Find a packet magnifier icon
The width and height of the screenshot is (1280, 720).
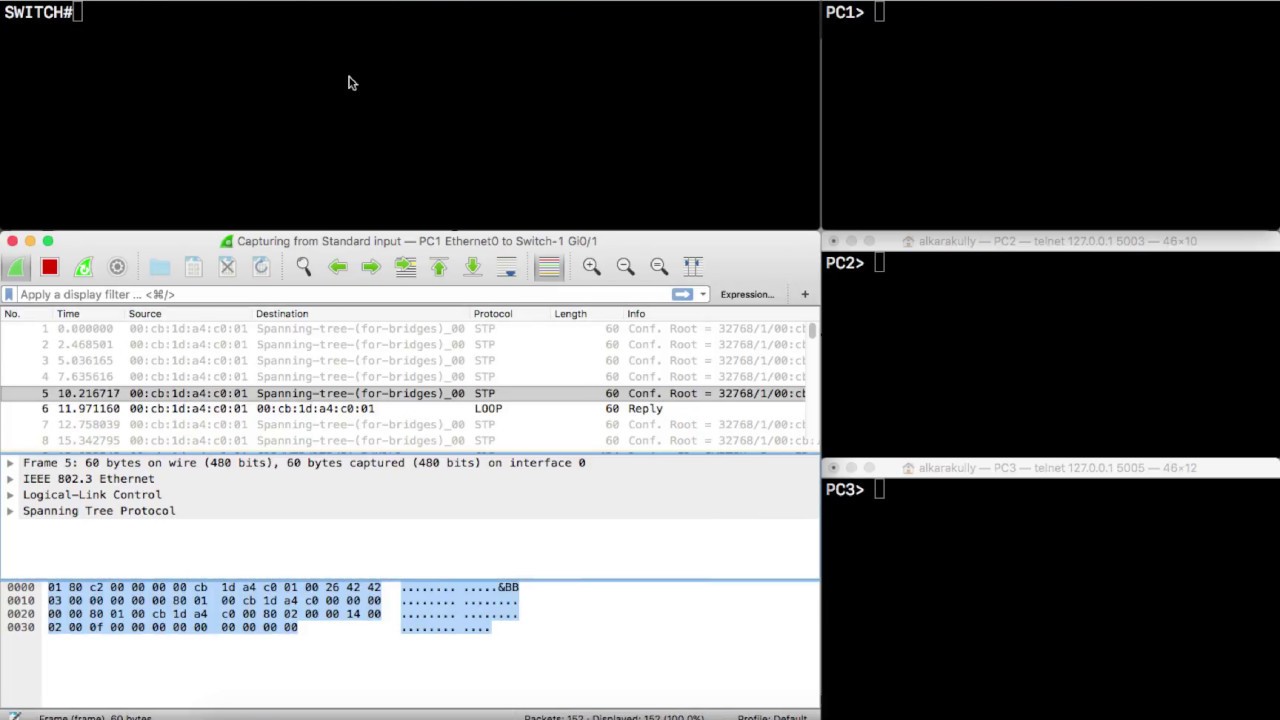[304, 267]
